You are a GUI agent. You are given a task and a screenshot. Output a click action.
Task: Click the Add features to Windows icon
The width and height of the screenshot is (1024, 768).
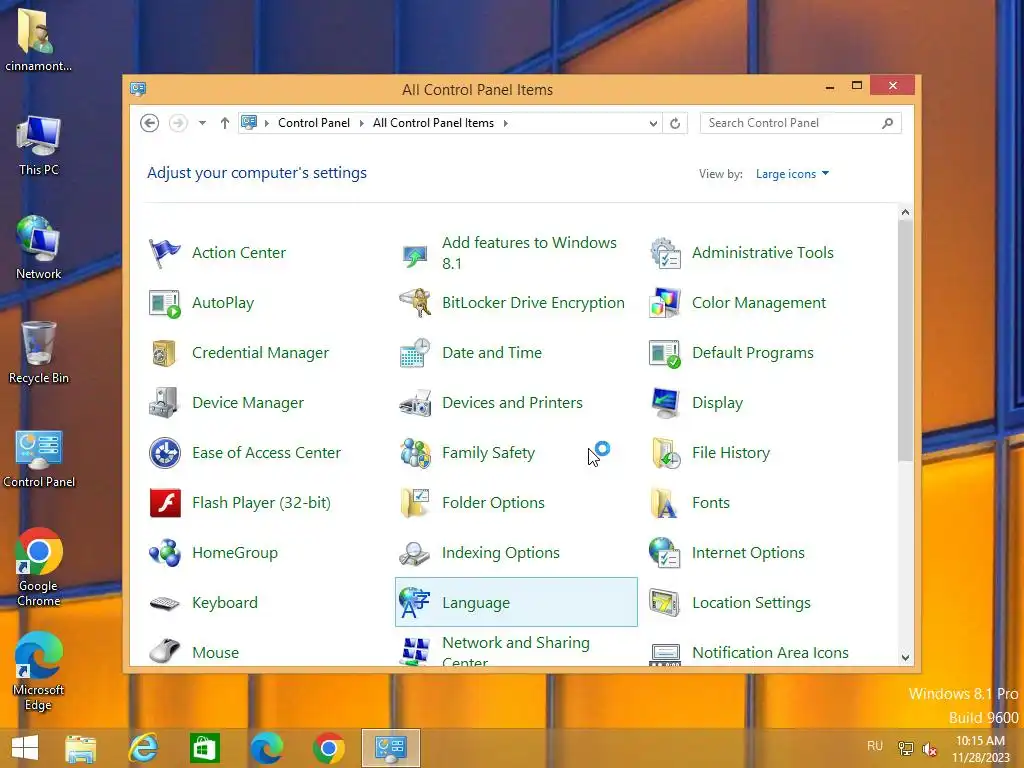pyautogui.click(x=415, y=255)
